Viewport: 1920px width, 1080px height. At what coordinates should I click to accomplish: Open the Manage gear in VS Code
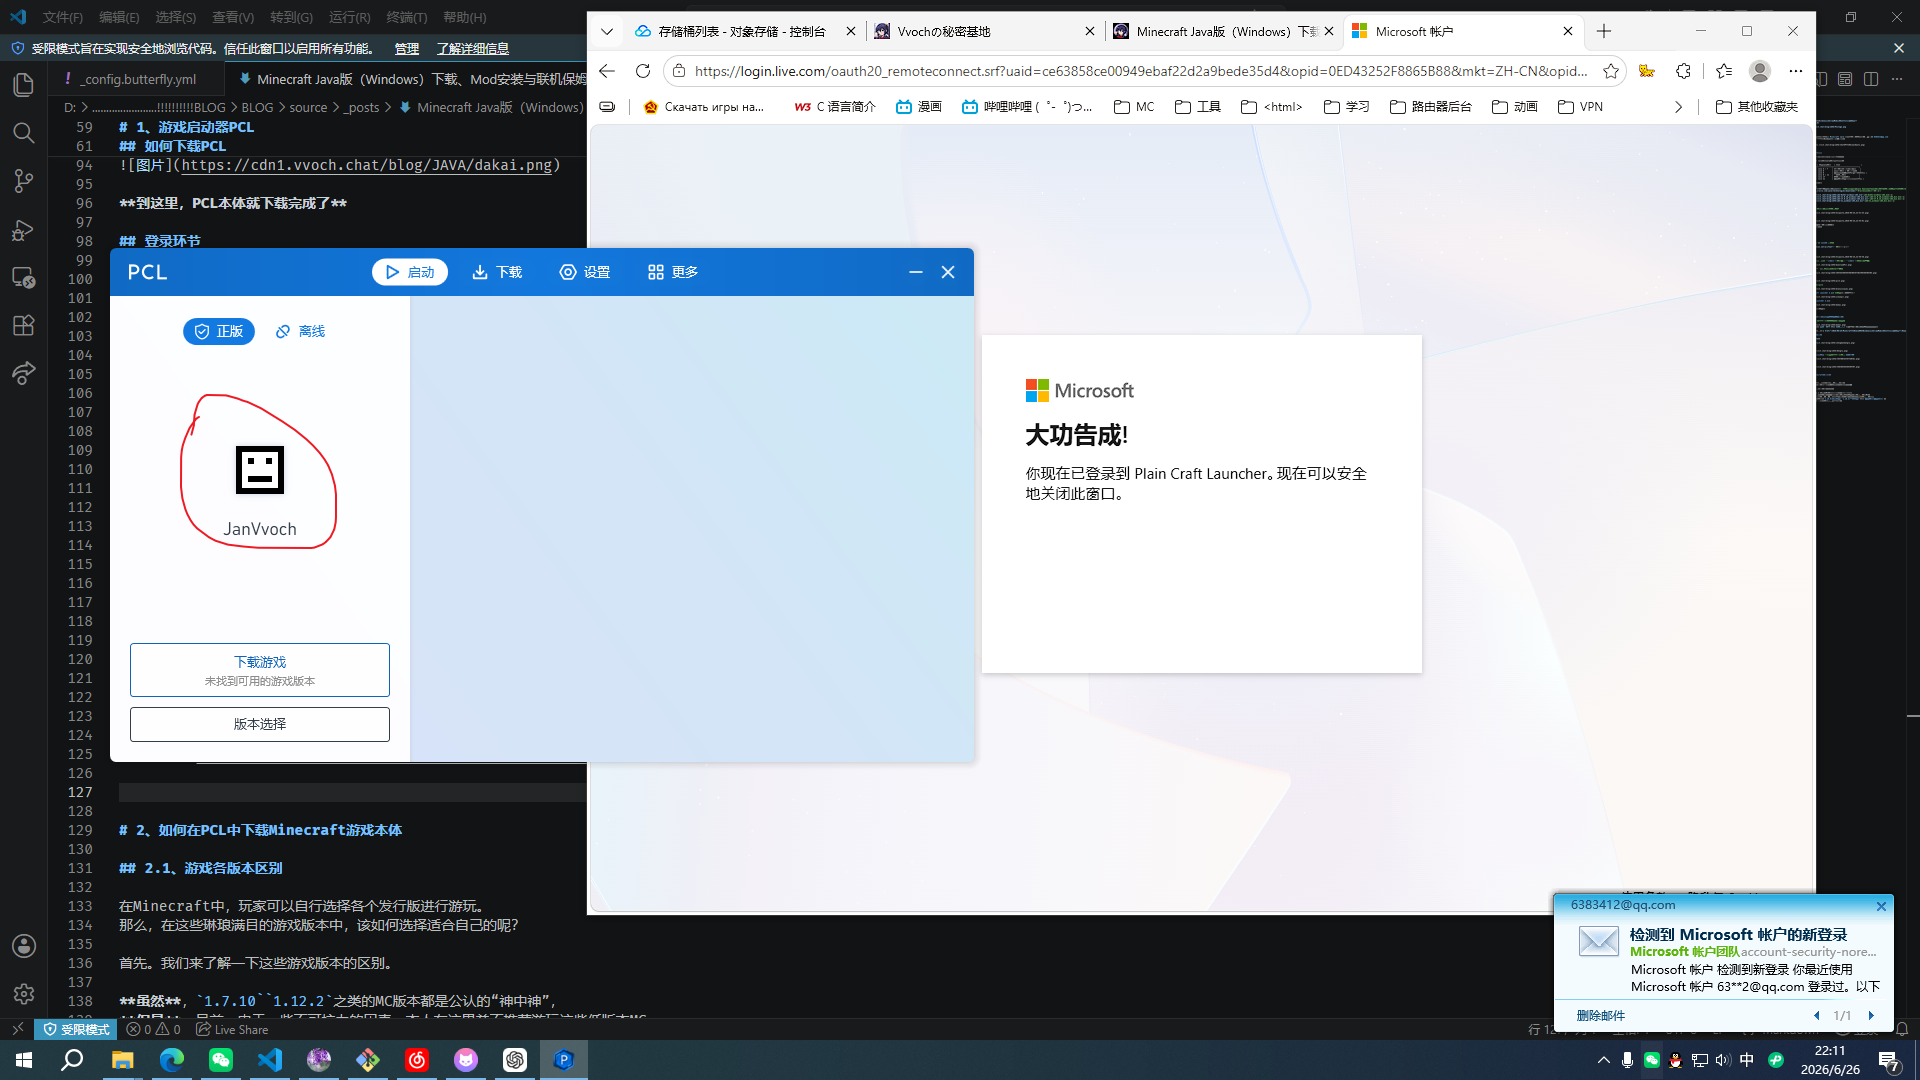point(24,994)
